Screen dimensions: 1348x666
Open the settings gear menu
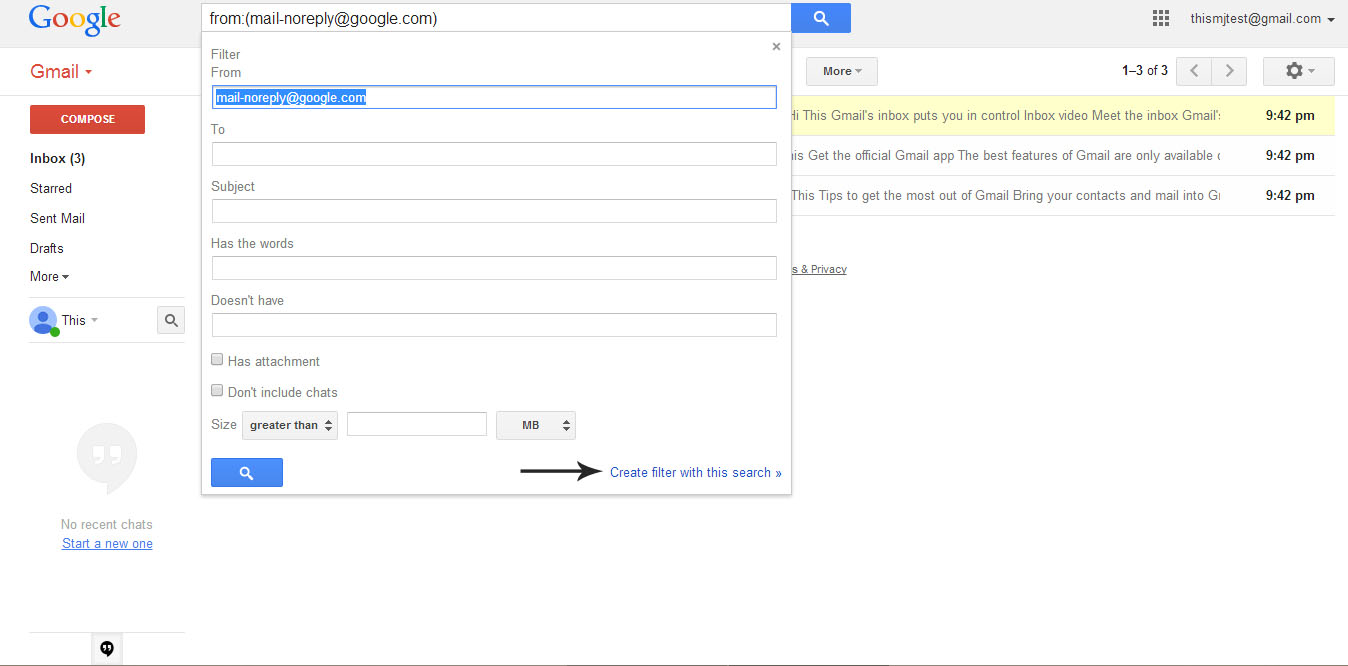[x=1298, y=71]
